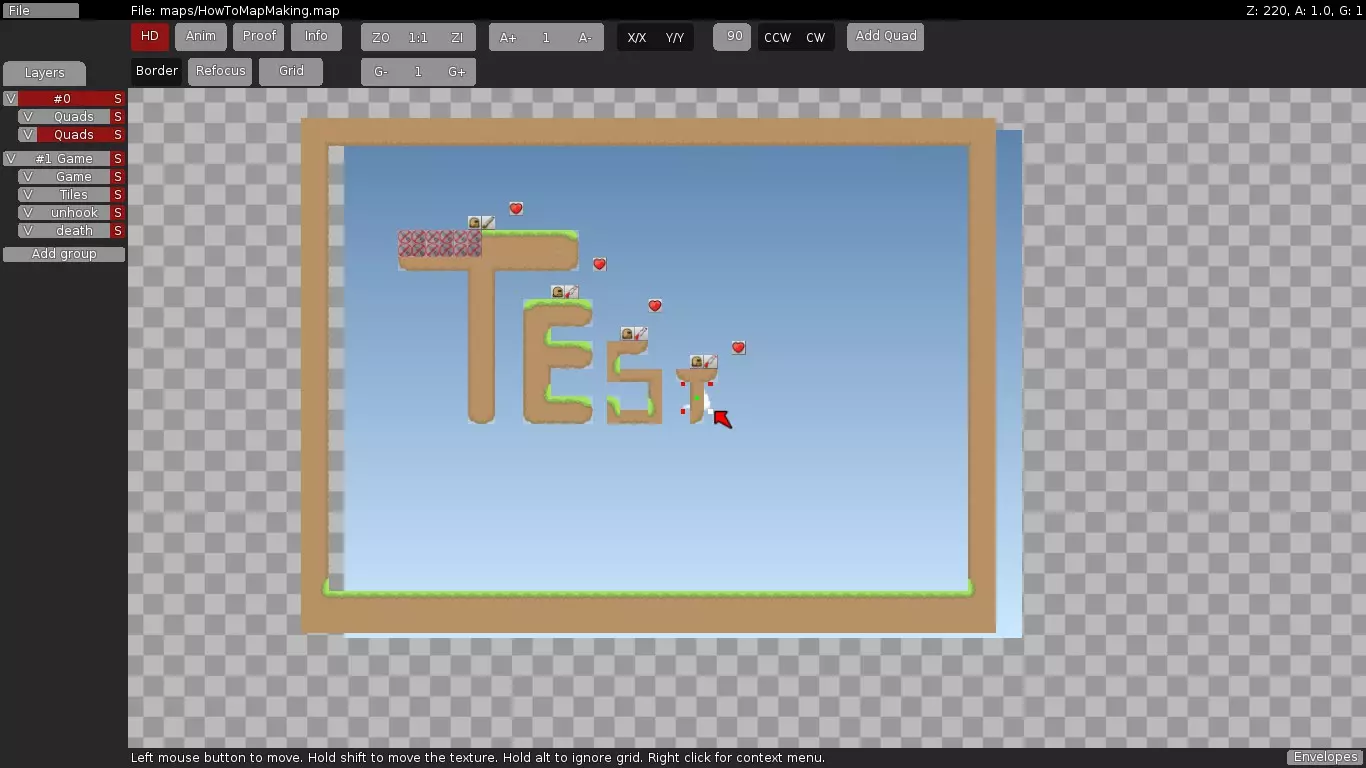Click the ZI zoom in button
This screenshot has width=1366, height=768.
[x=457, y=38]
